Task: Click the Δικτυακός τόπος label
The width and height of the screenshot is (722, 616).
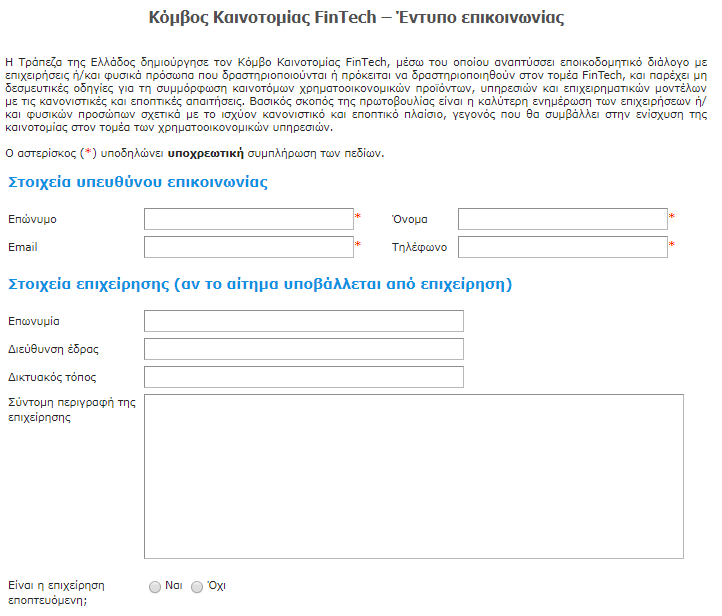Action: point(52,378)
